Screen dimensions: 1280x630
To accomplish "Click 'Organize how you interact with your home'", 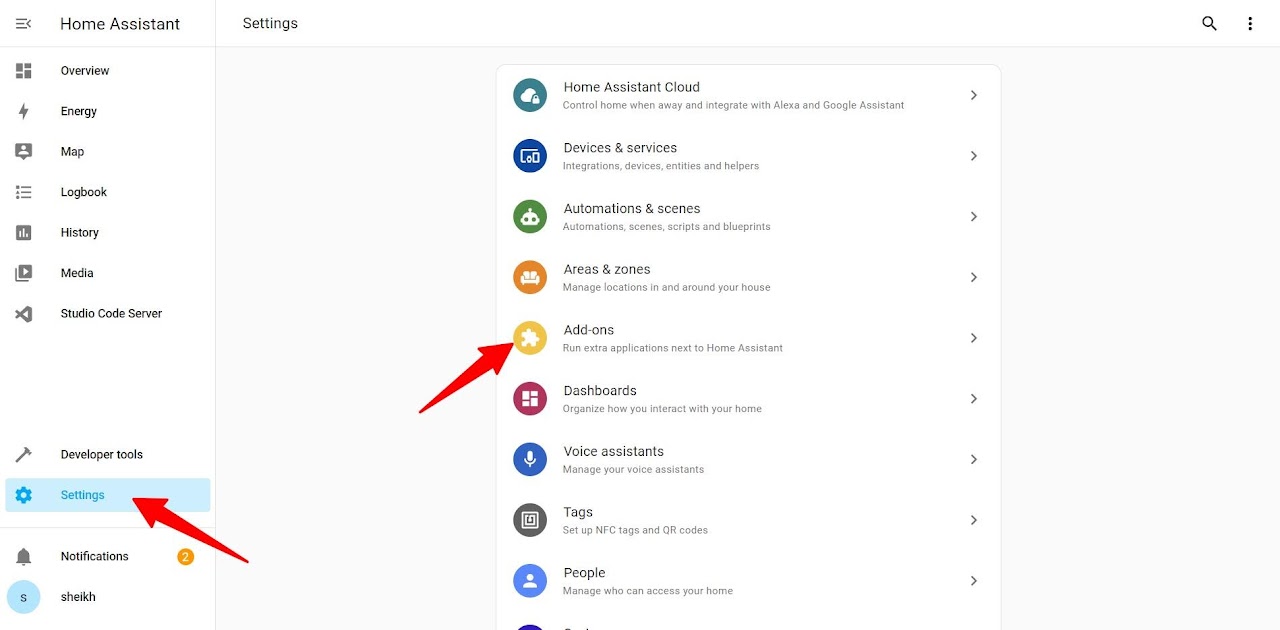I will [x=662, y=409].
